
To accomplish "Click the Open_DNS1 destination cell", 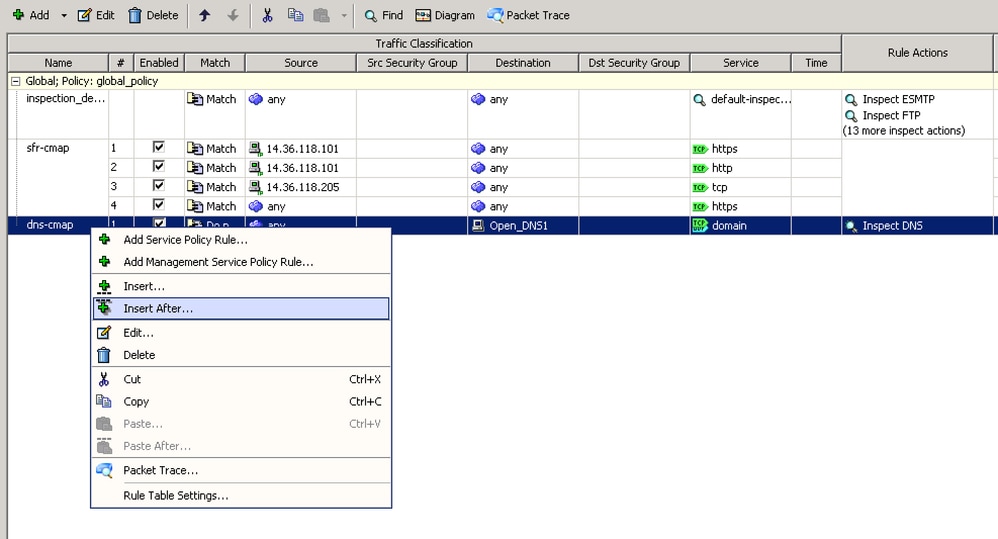I will pos(523,225).
